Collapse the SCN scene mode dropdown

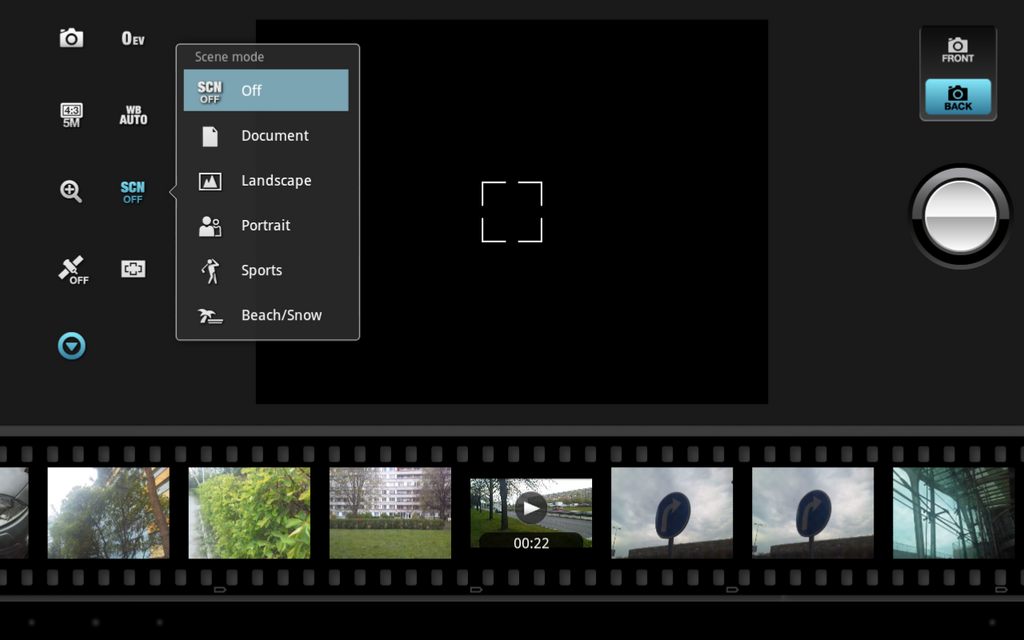point(132,191)
